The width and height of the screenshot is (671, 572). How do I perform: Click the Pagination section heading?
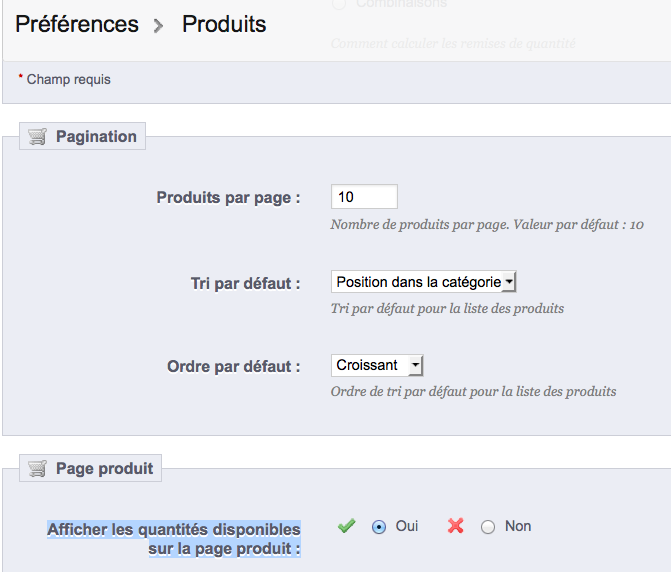[96, 137]
